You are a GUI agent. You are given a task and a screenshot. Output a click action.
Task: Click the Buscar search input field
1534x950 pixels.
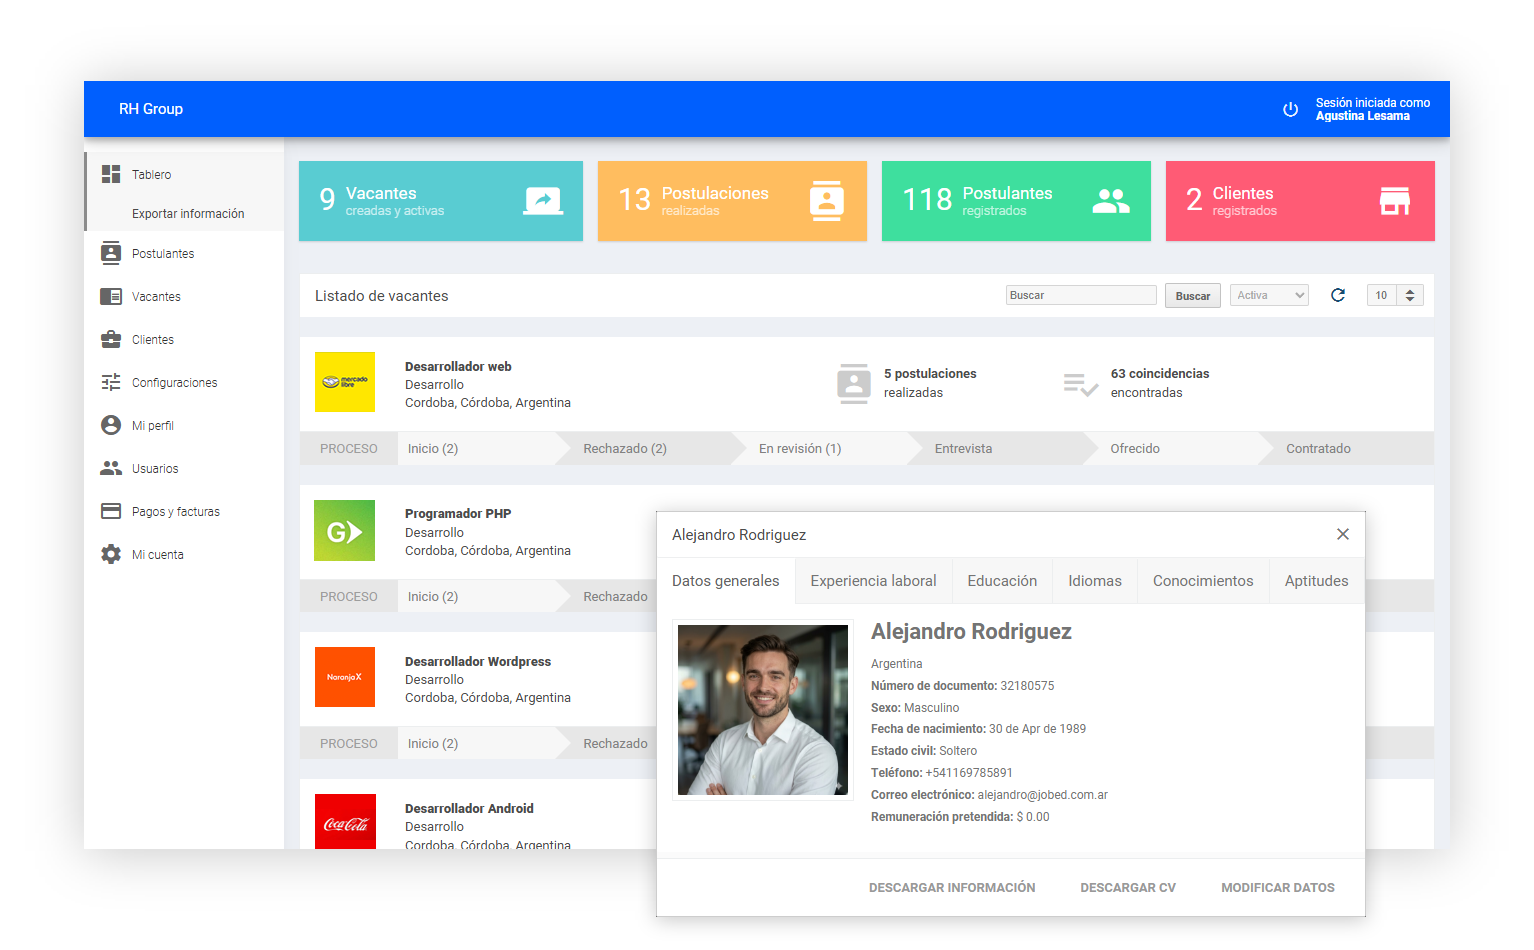1080,295
